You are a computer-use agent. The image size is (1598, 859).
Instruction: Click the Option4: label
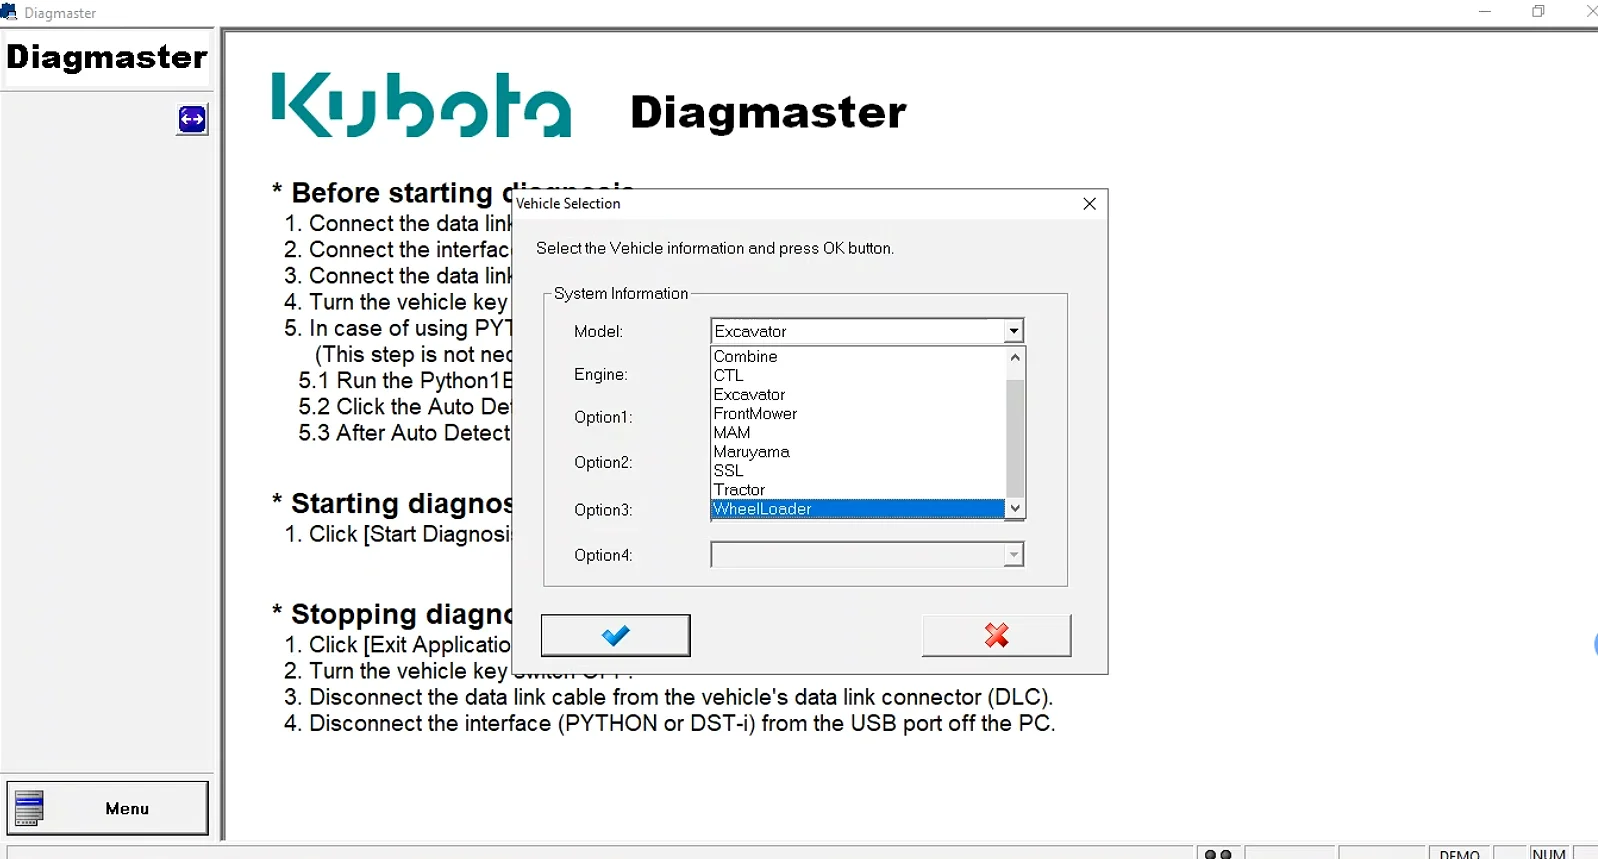[x=603, y=555]
